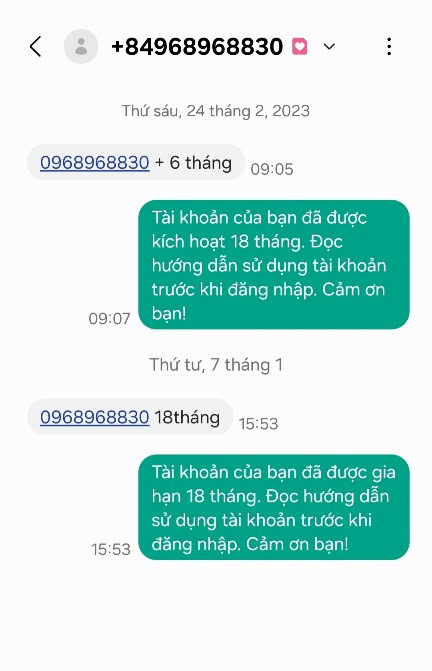Viewport: 432px width, 671px height.
Task: Tap the 09:05 timestamp
Action: [272, 169]
